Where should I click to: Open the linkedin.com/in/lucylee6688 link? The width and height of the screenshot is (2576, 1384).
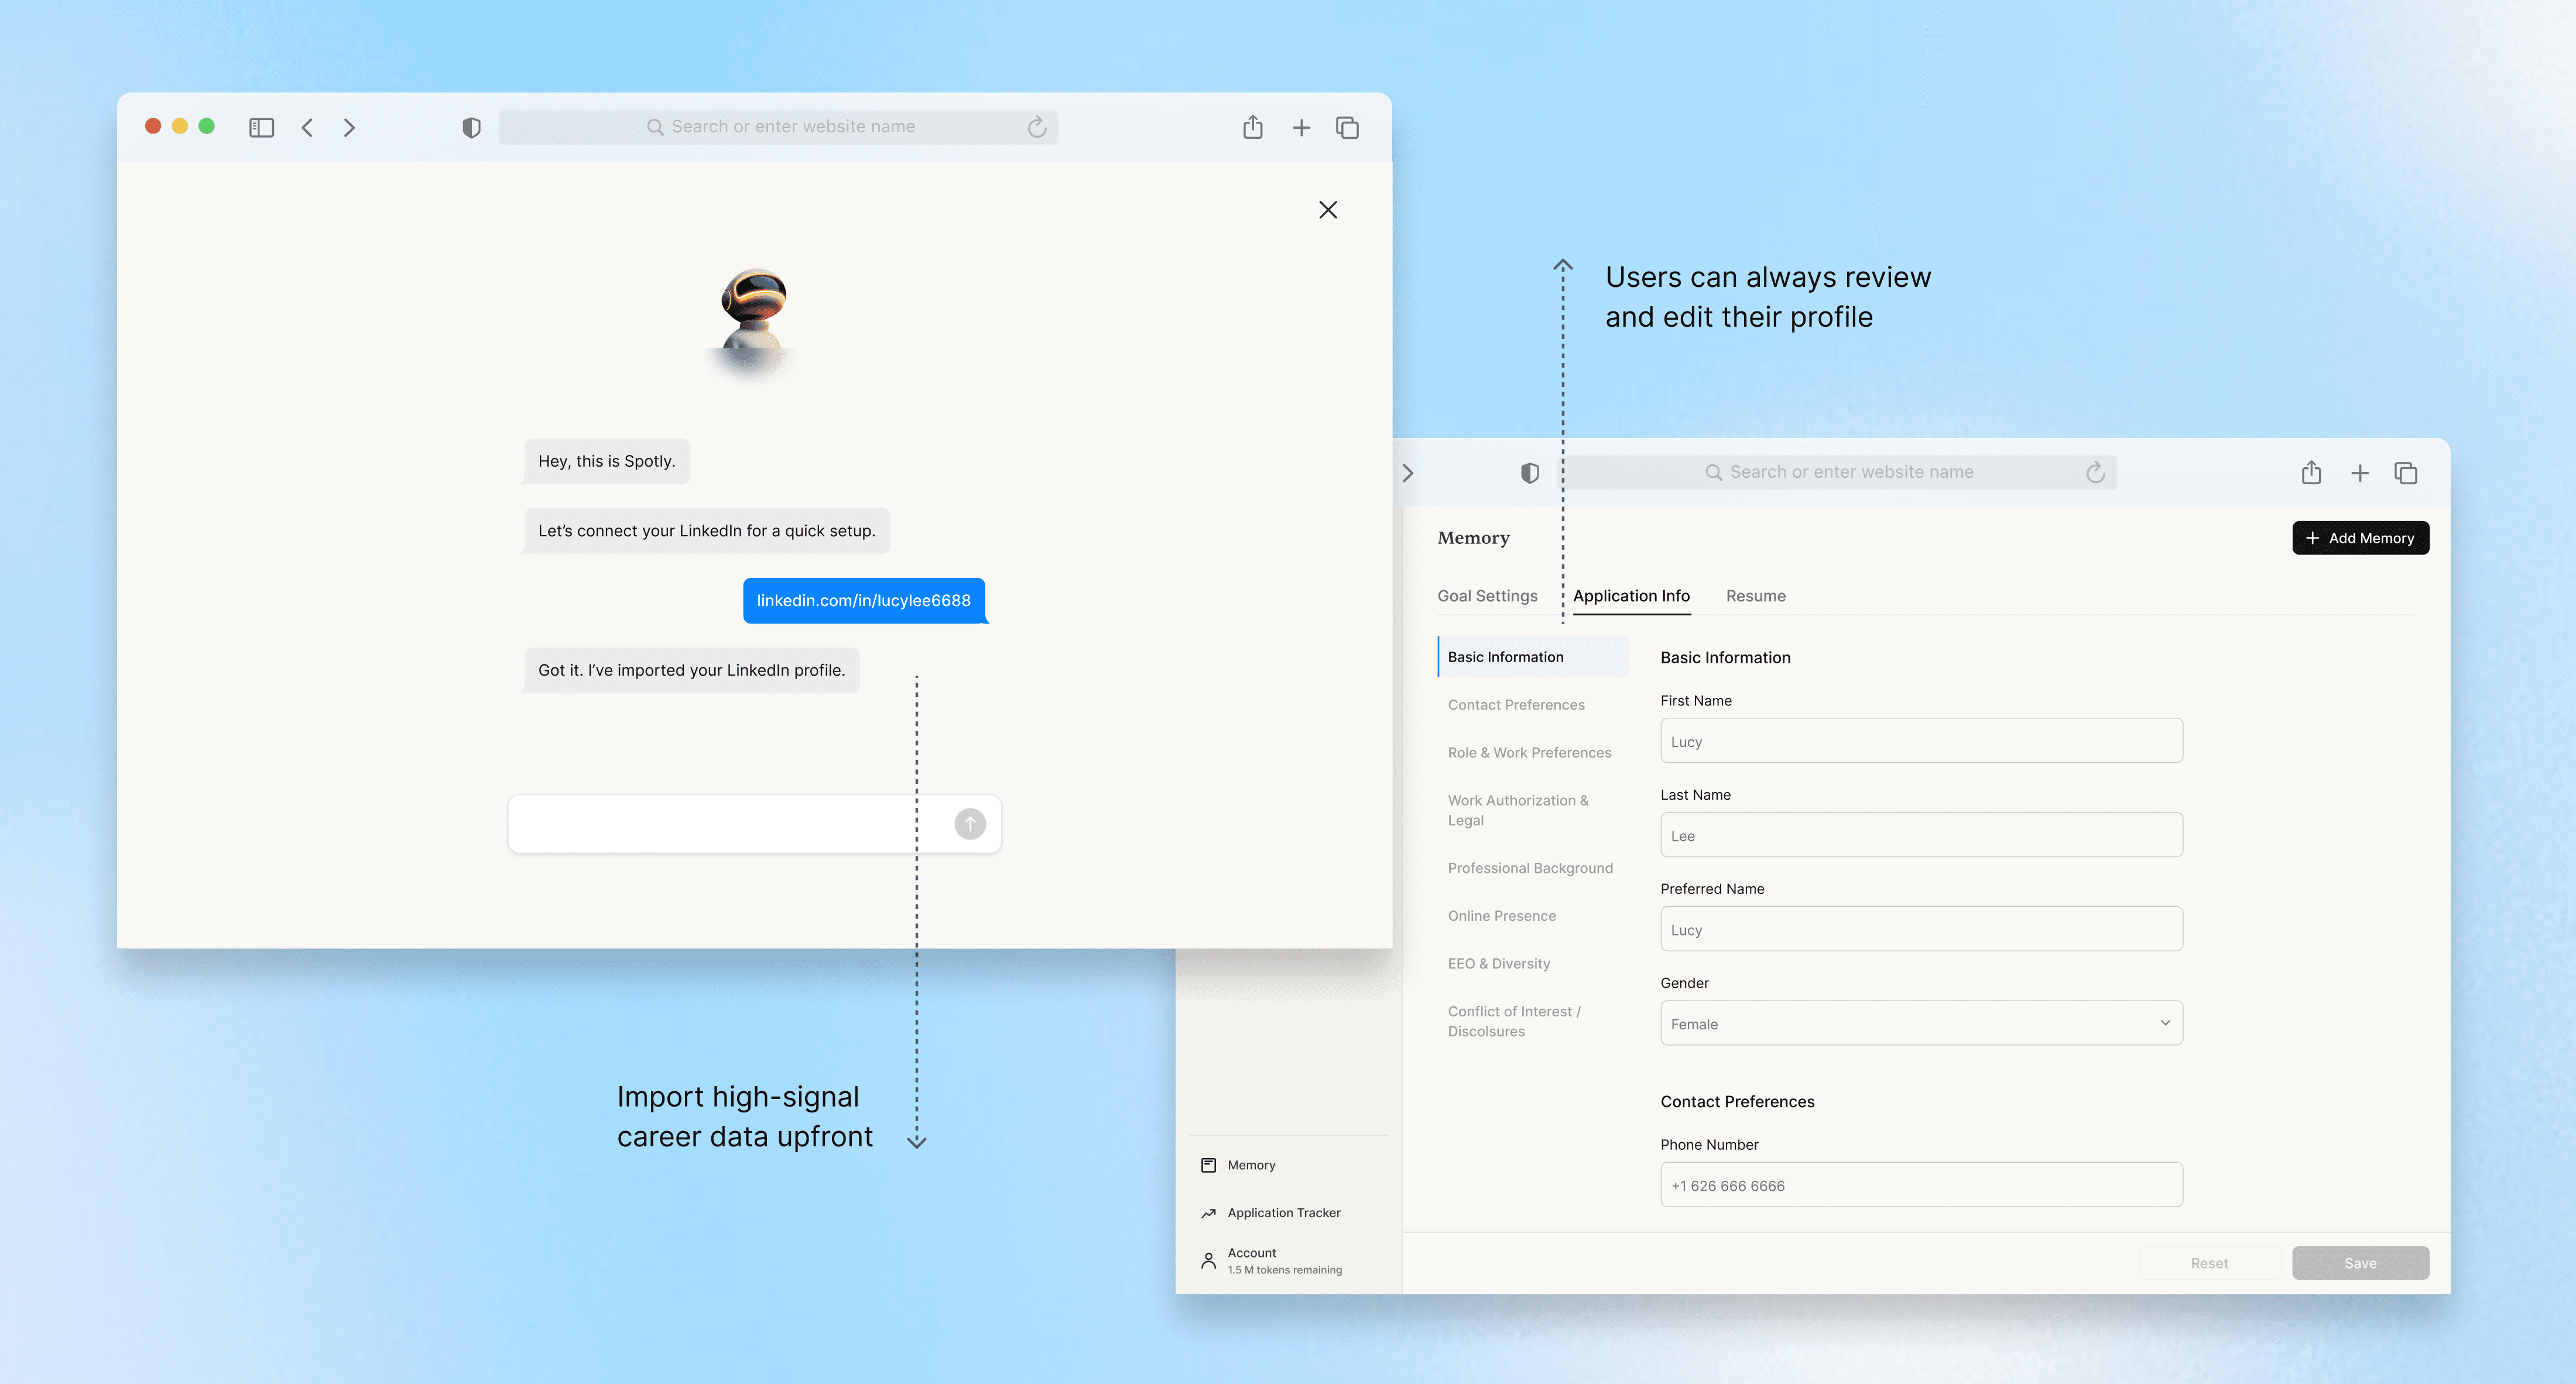(x=863, y=600)
